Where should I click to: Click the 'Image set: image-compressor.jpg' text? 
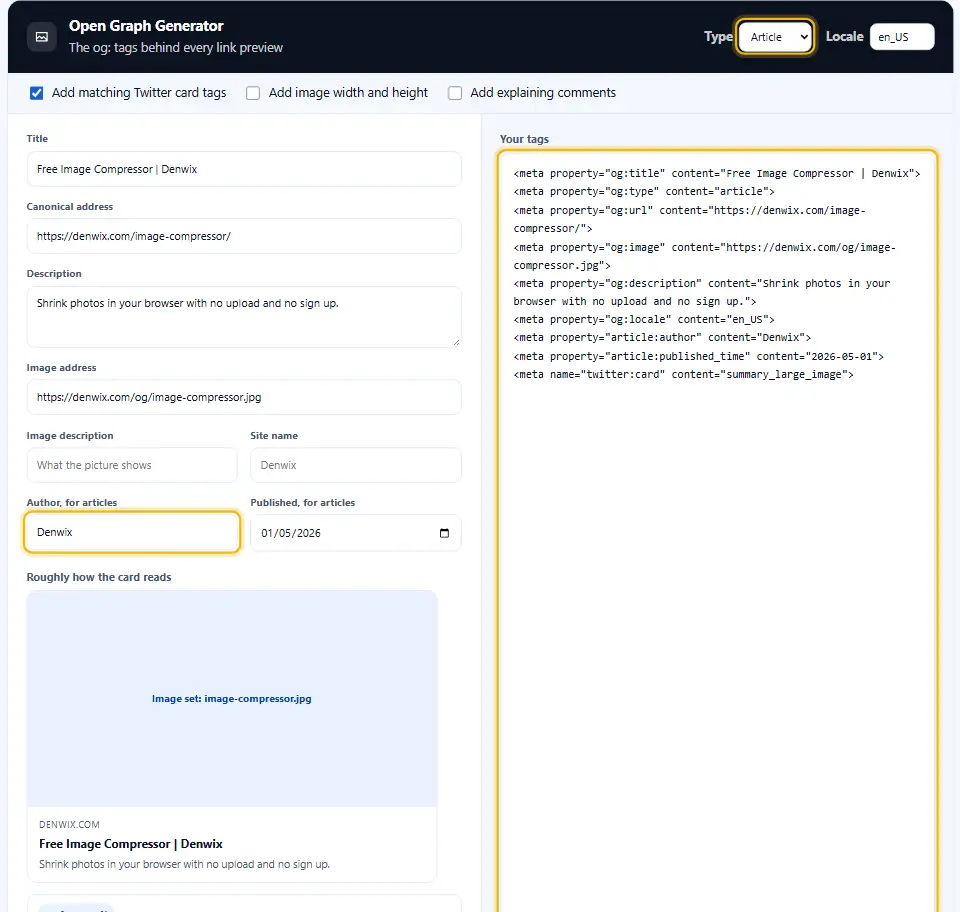[x=231, y=699]
